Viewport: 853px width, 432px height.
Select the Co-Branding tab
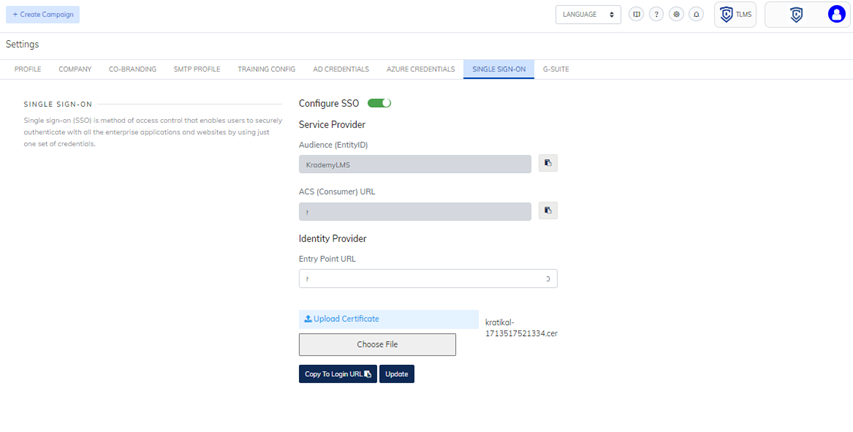click(132, 69)
